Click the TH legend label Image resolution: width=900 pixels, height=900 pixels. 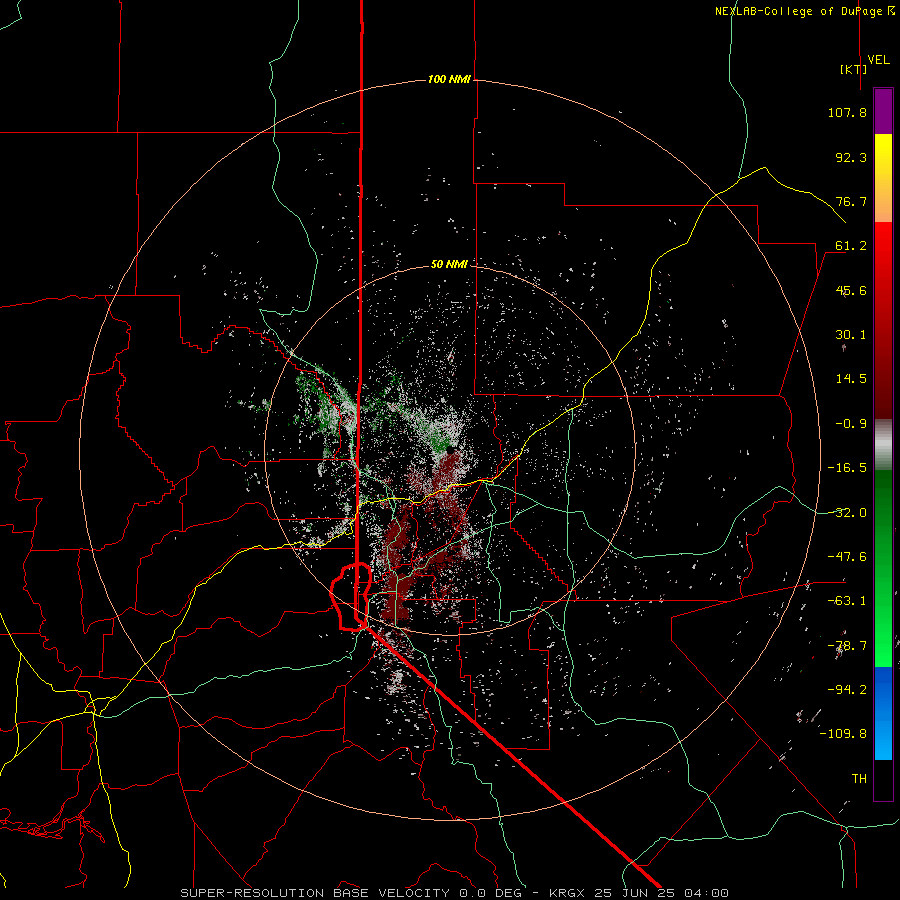859,779
